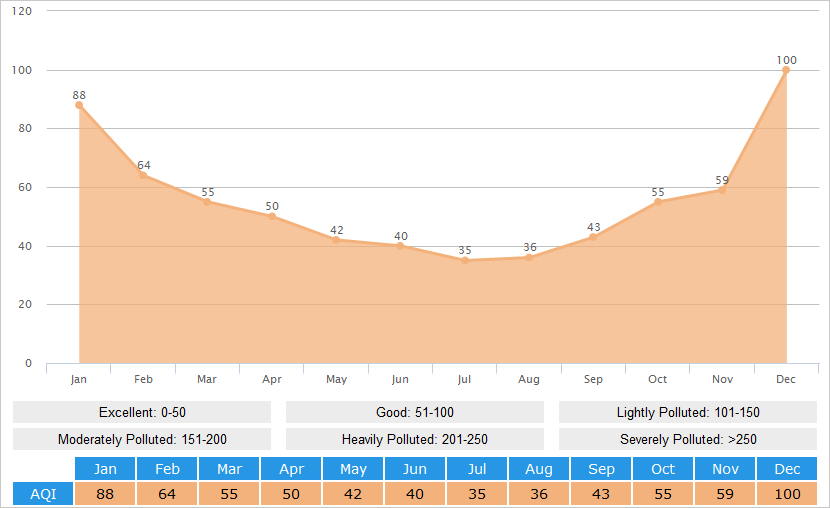Screen dimensions: 830x508
Task: Click the Sep table header cell
Action: [601, 469]
